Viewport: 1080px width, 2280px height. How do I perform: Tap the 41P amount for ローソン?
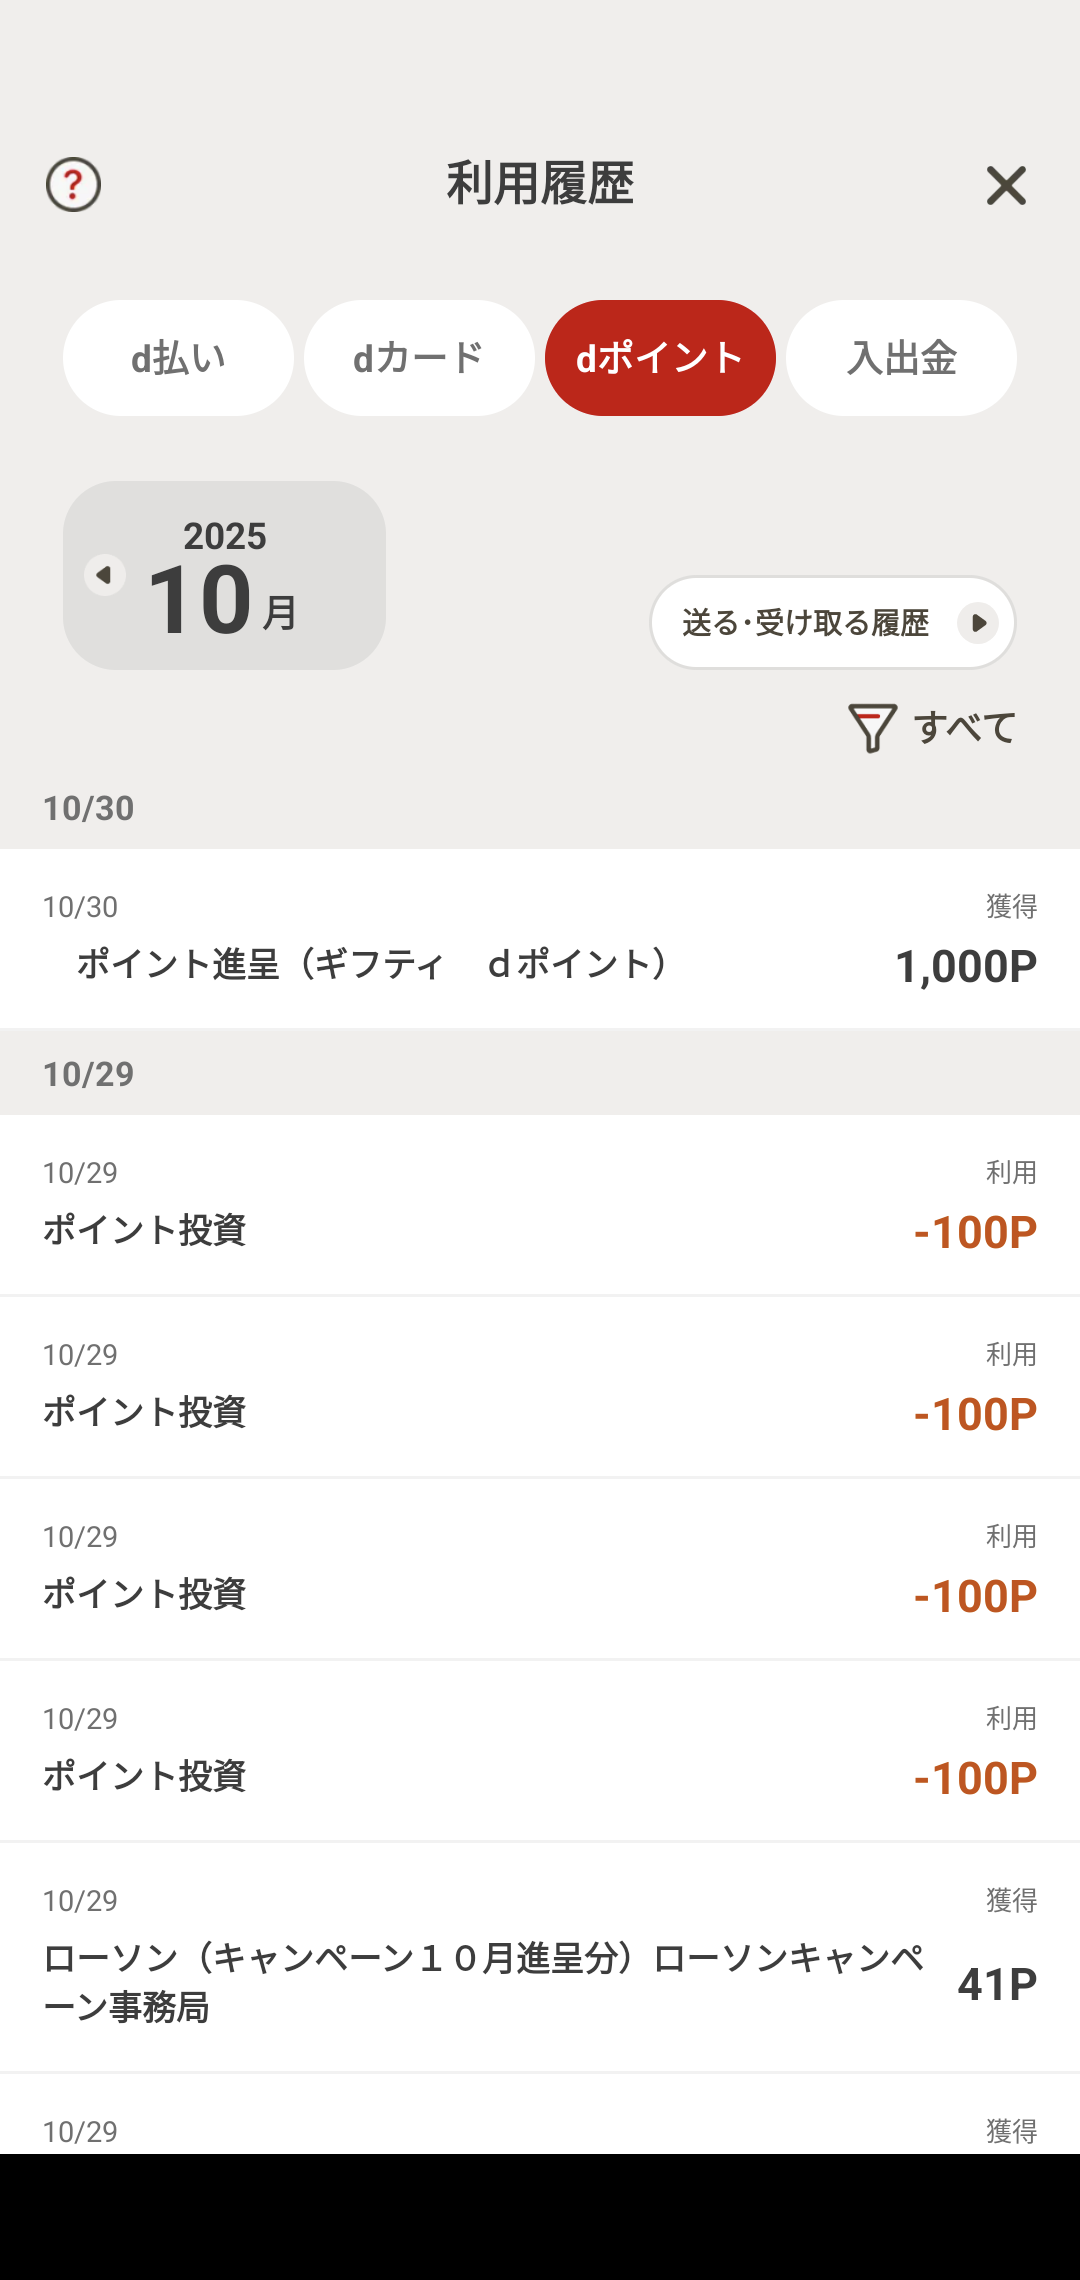(x=997, y=1984)
